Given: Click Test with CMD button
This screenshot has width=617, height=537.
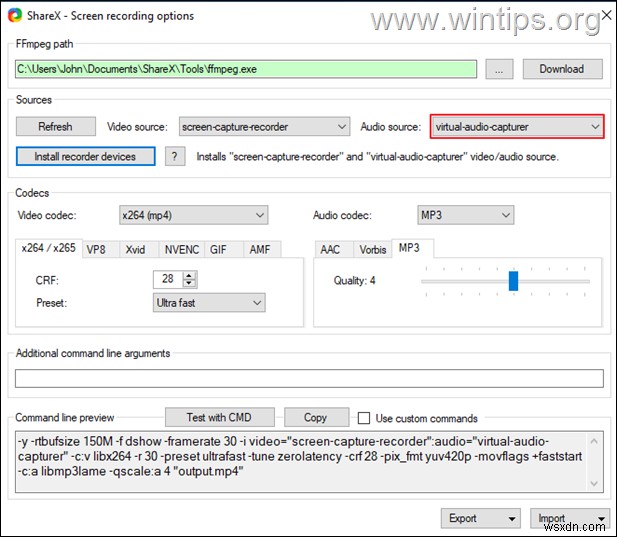Looking at the screenshot, I should coord(220,417).
